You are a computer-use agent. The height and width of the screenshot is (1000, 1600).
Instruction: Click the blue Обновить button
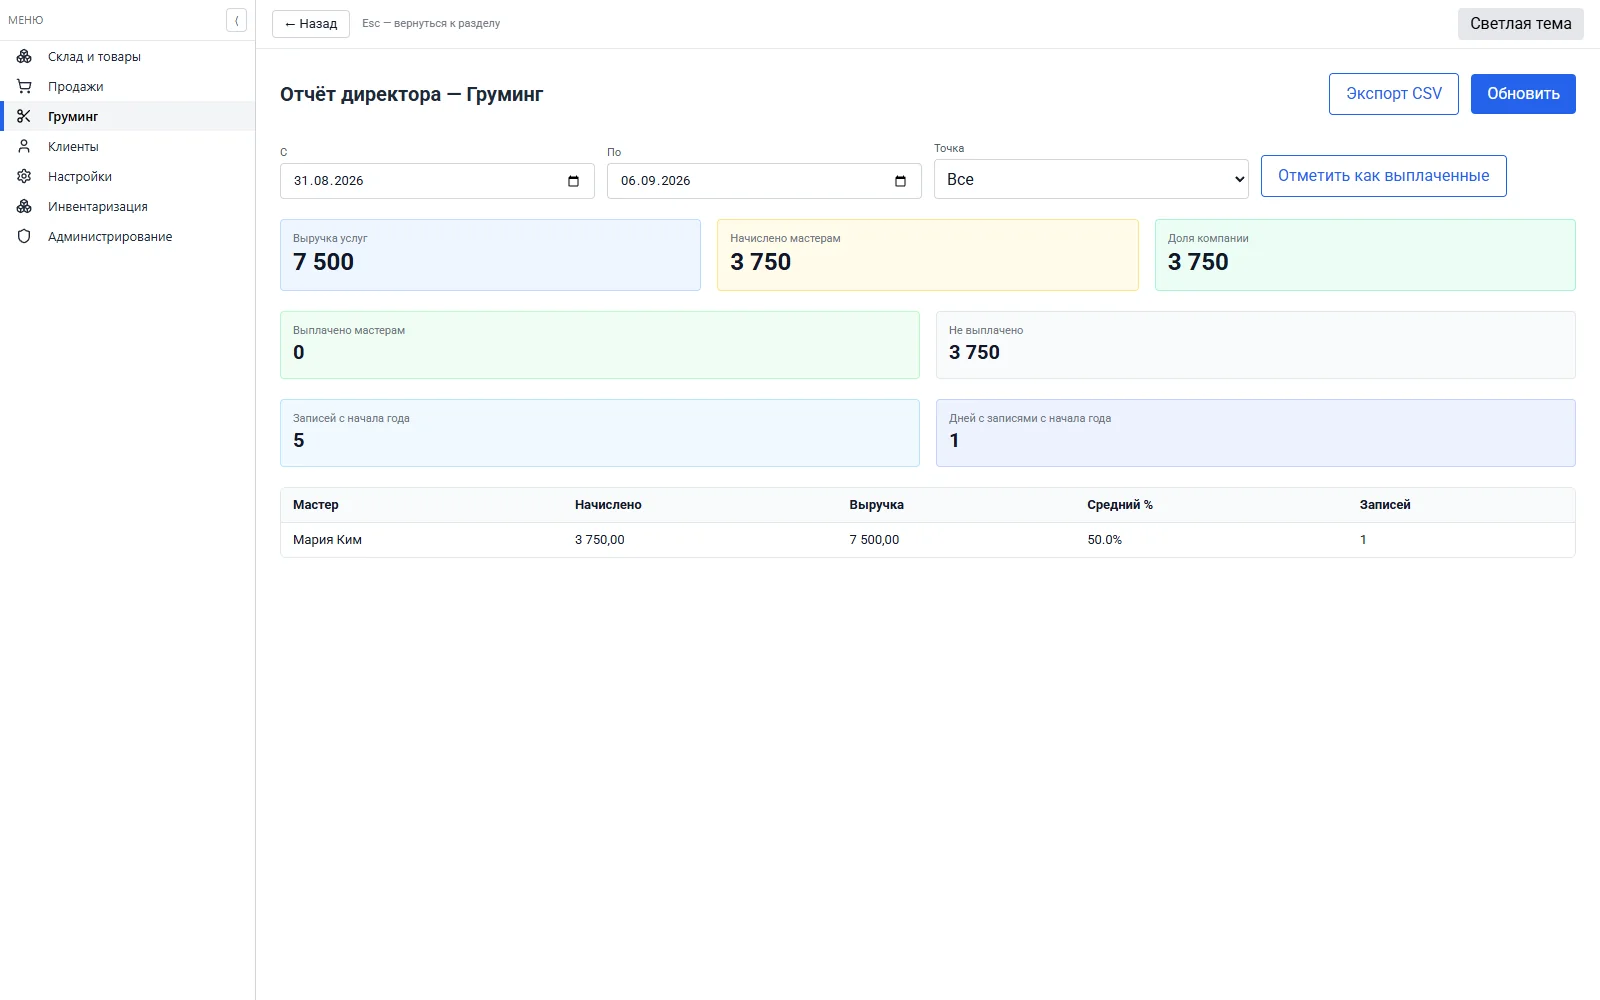click(x=1523, y=94)
